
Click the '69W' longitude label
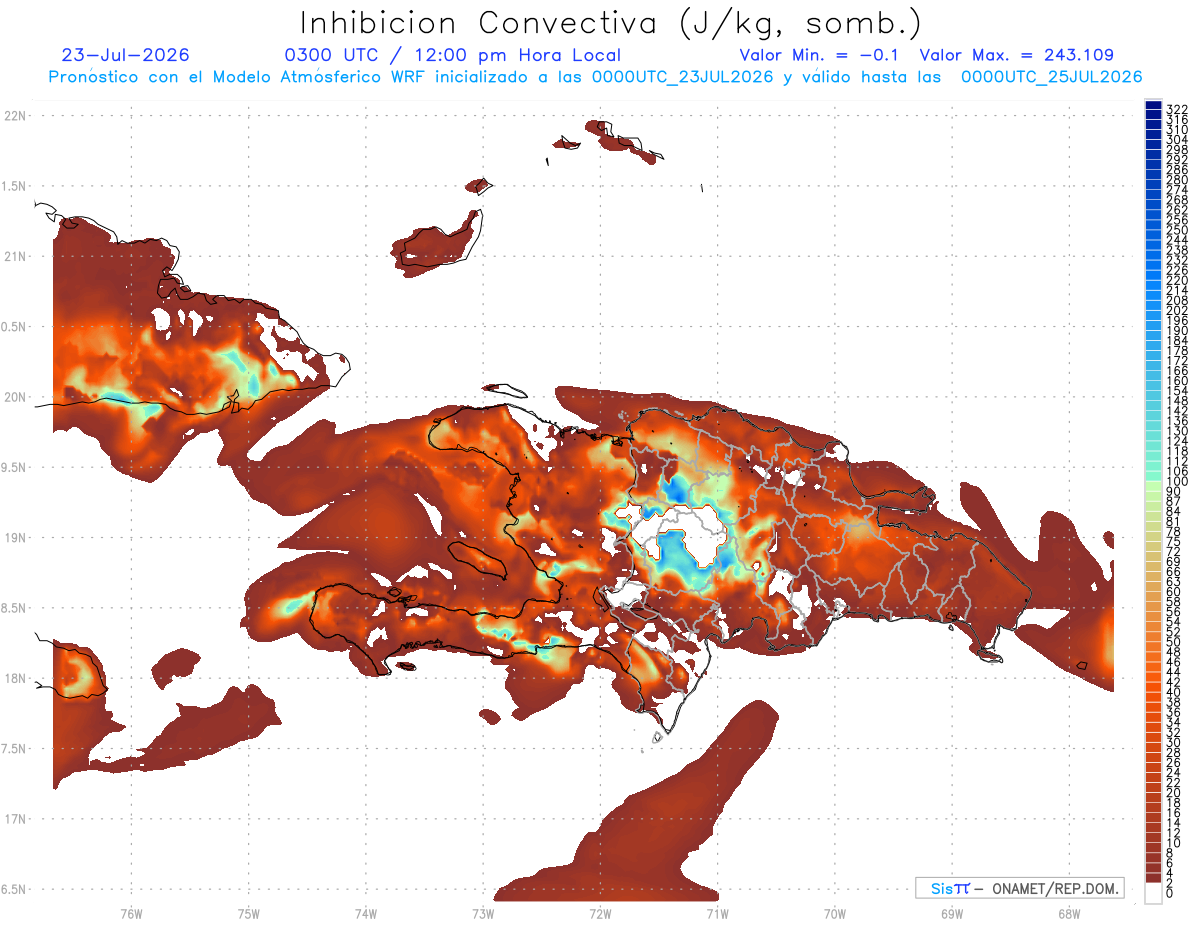[x=951, y=913]
